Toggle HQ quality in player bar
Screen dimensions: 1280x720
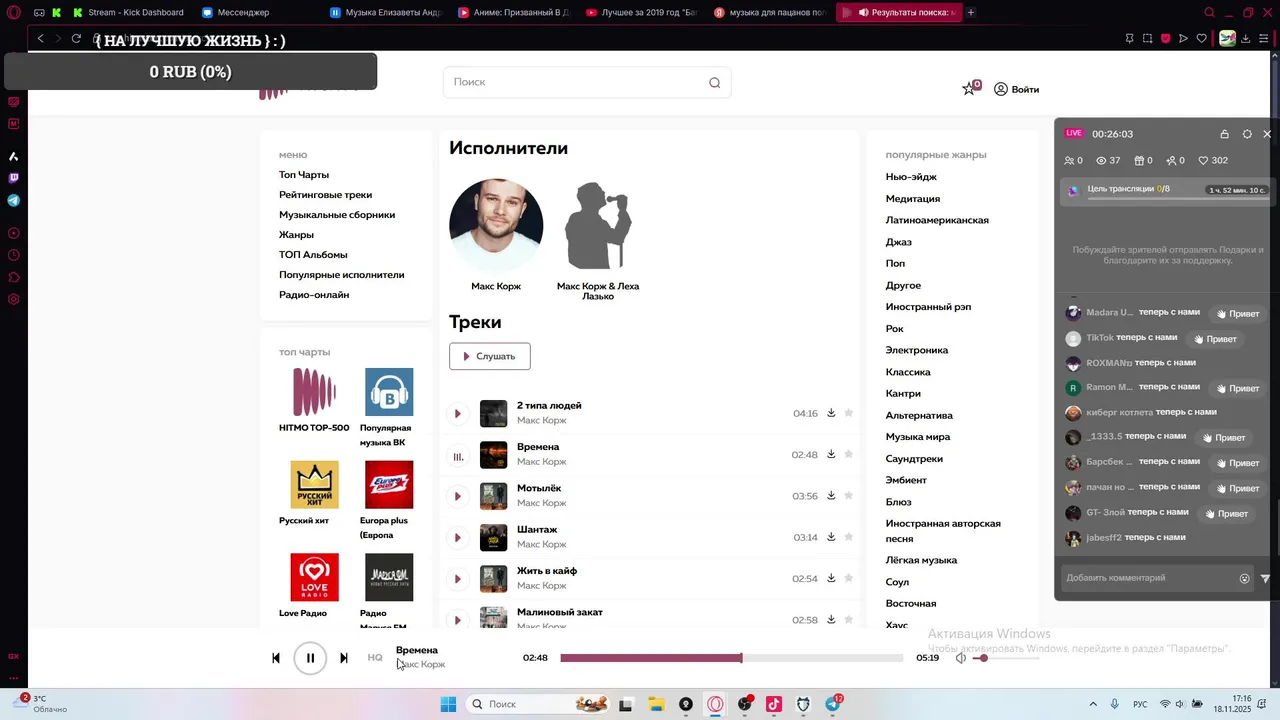pyautogui.click(x=375, y=658)
